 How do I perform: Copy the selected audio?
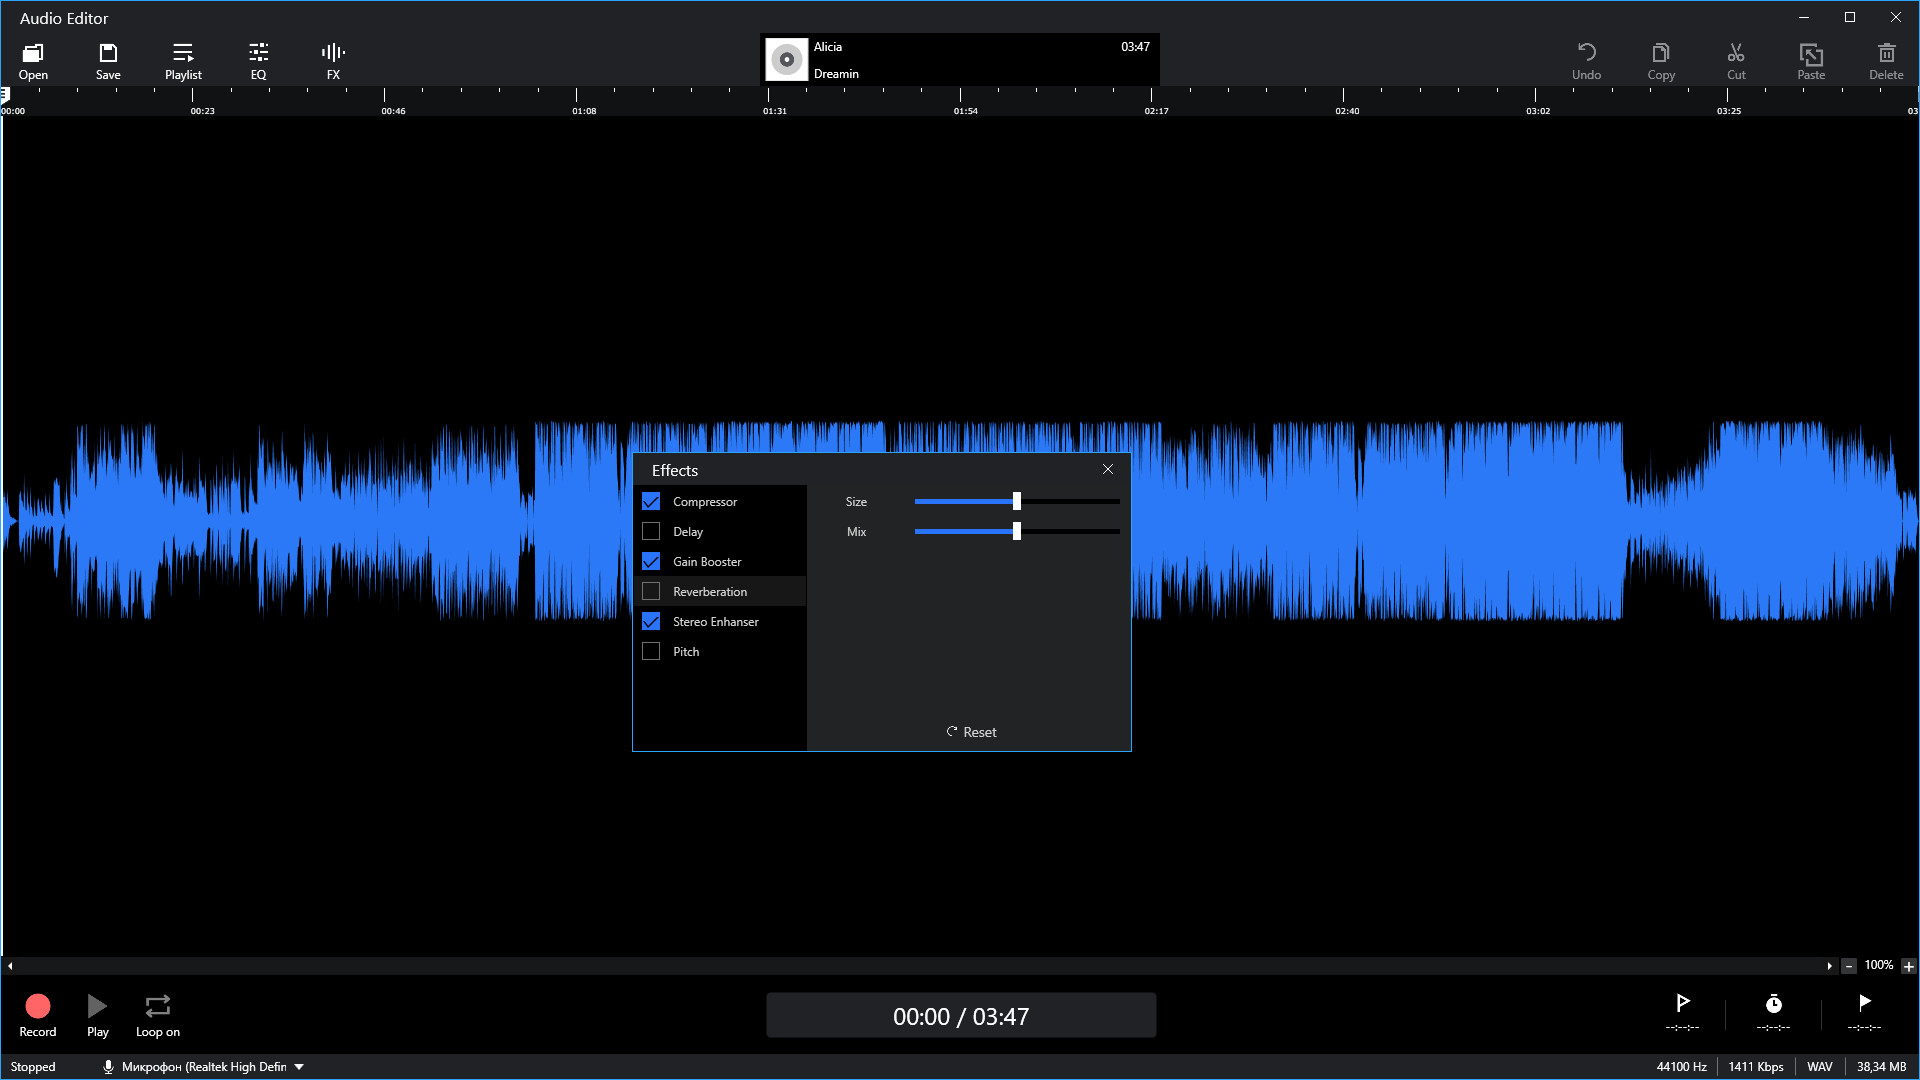coord(1661,60)
